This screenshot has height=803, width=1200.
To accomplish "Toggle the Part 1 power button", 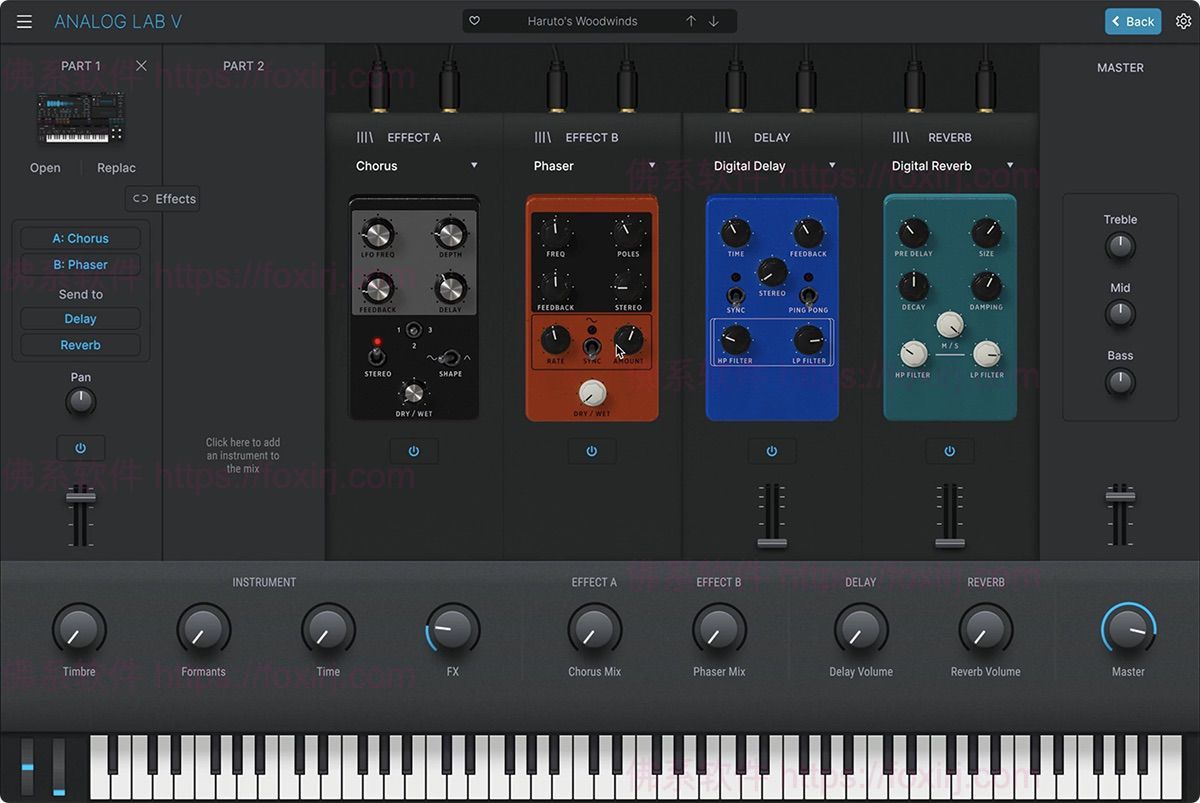I will click(80, 447).
